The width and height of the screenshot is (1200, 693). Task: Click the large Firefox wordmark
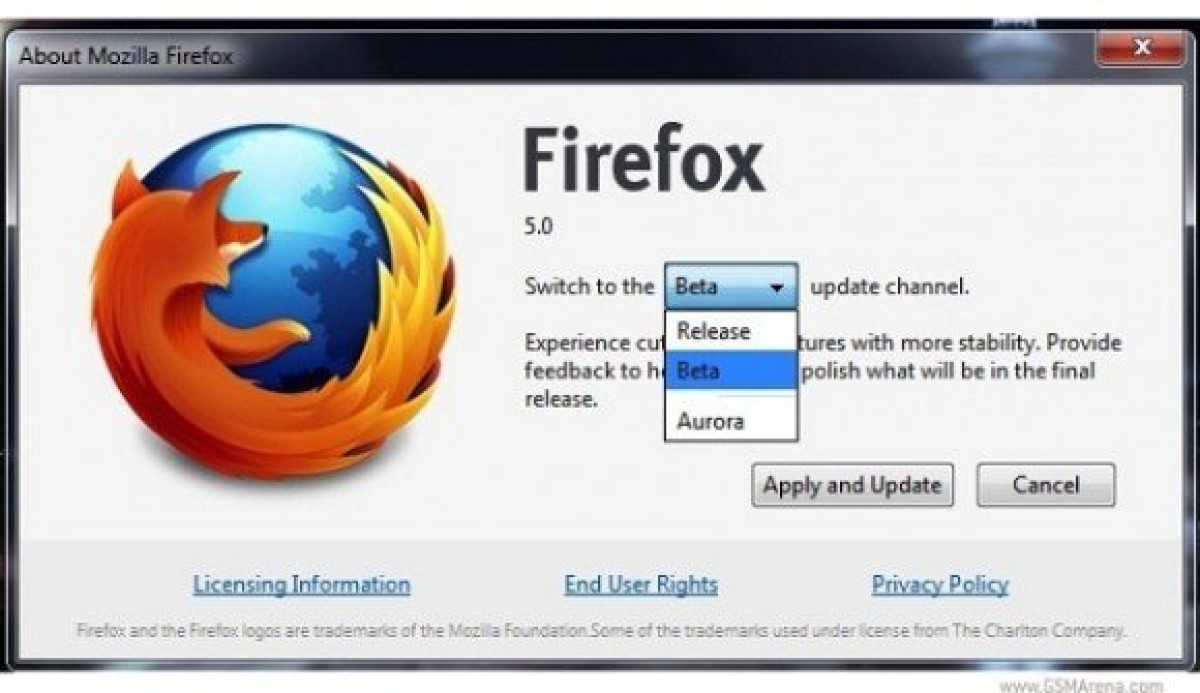click(x=644, y=161)
